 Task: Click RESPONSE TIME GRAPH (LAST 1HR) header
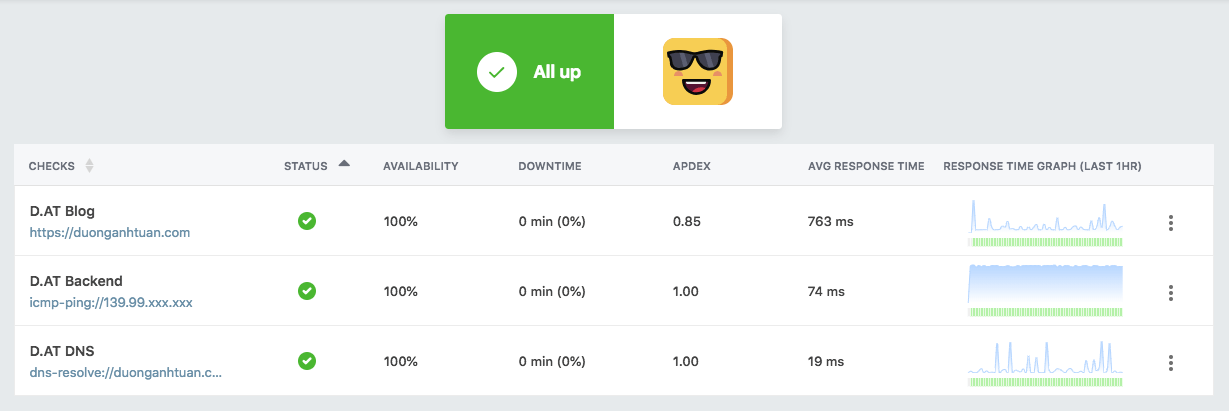click(x=1043, y=166)
